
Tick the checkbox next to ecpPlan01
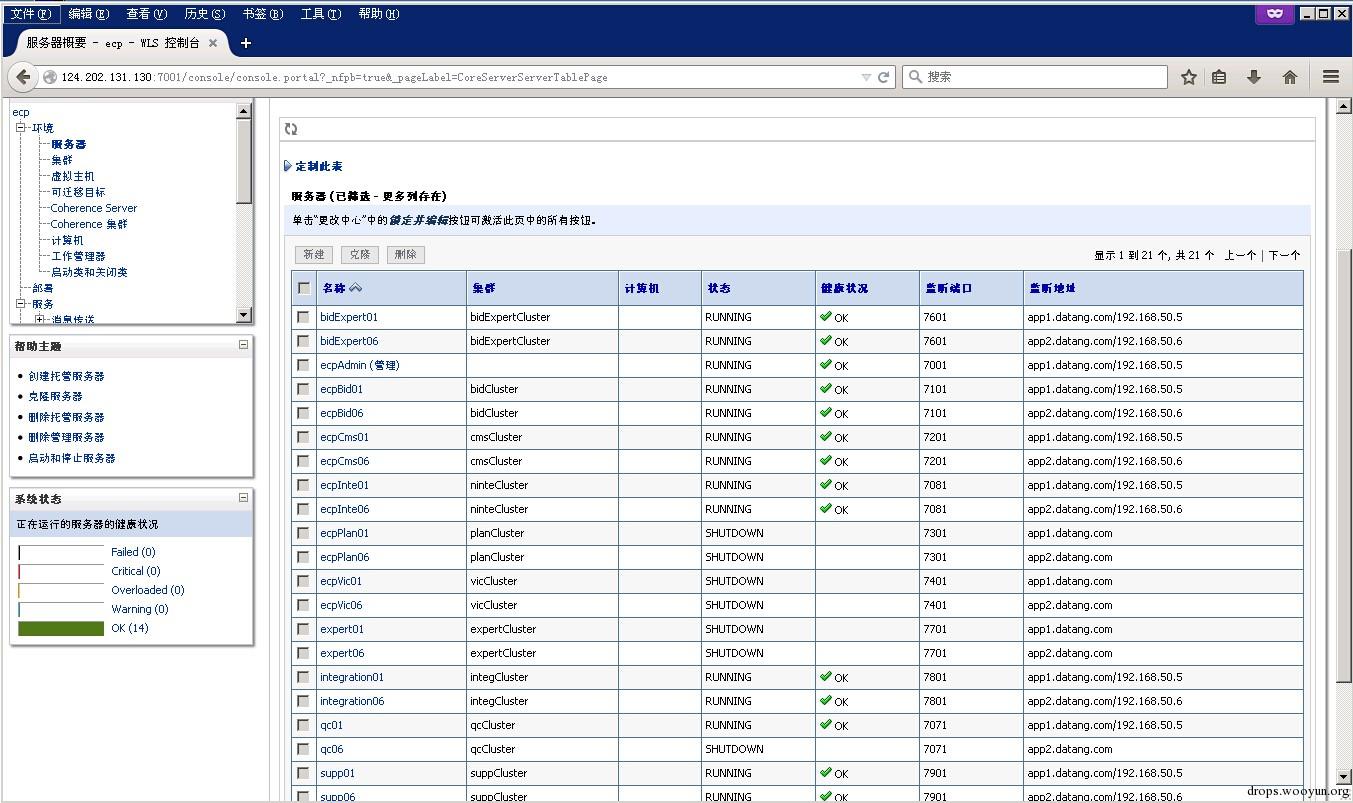pyautogui.click(x=304, y=533)
